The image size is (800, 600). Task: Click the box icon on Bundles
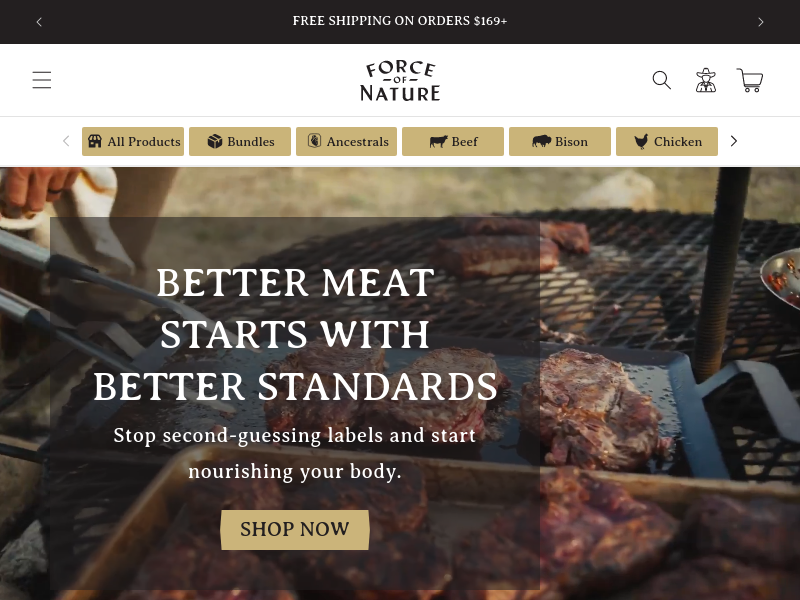[215, 141]
